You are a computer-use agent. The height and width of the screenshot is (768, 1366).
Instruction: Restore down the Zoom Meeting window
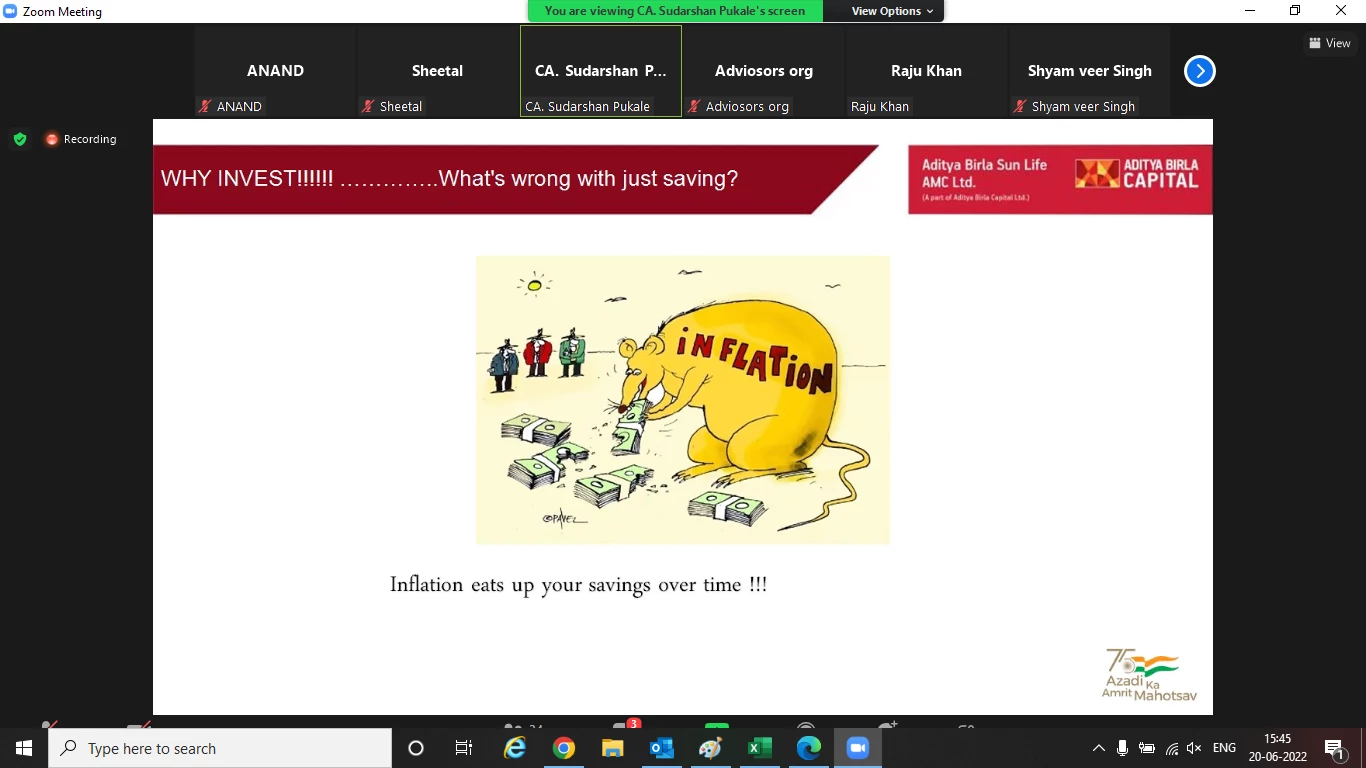point(1295,11)
